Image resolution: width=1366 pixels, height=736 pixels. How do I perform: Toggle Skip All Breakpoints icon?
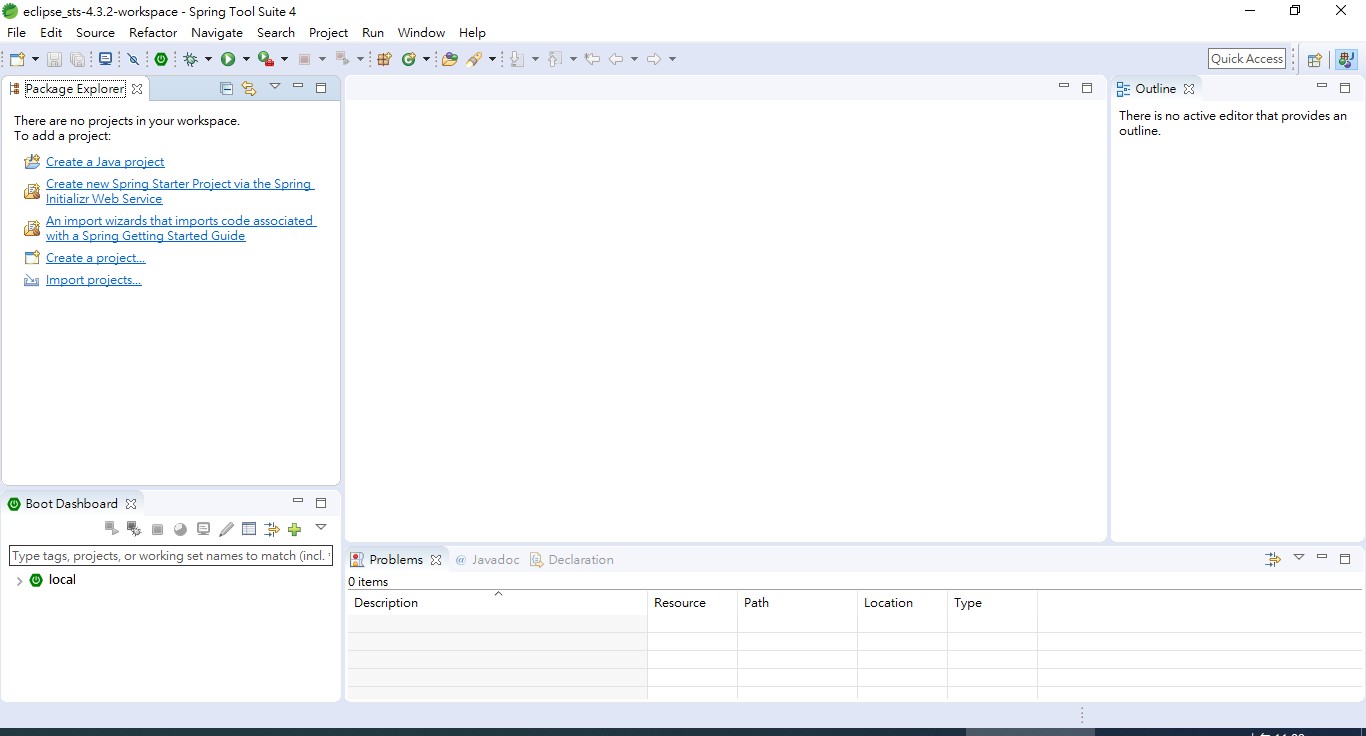click(x=133, y=59)
